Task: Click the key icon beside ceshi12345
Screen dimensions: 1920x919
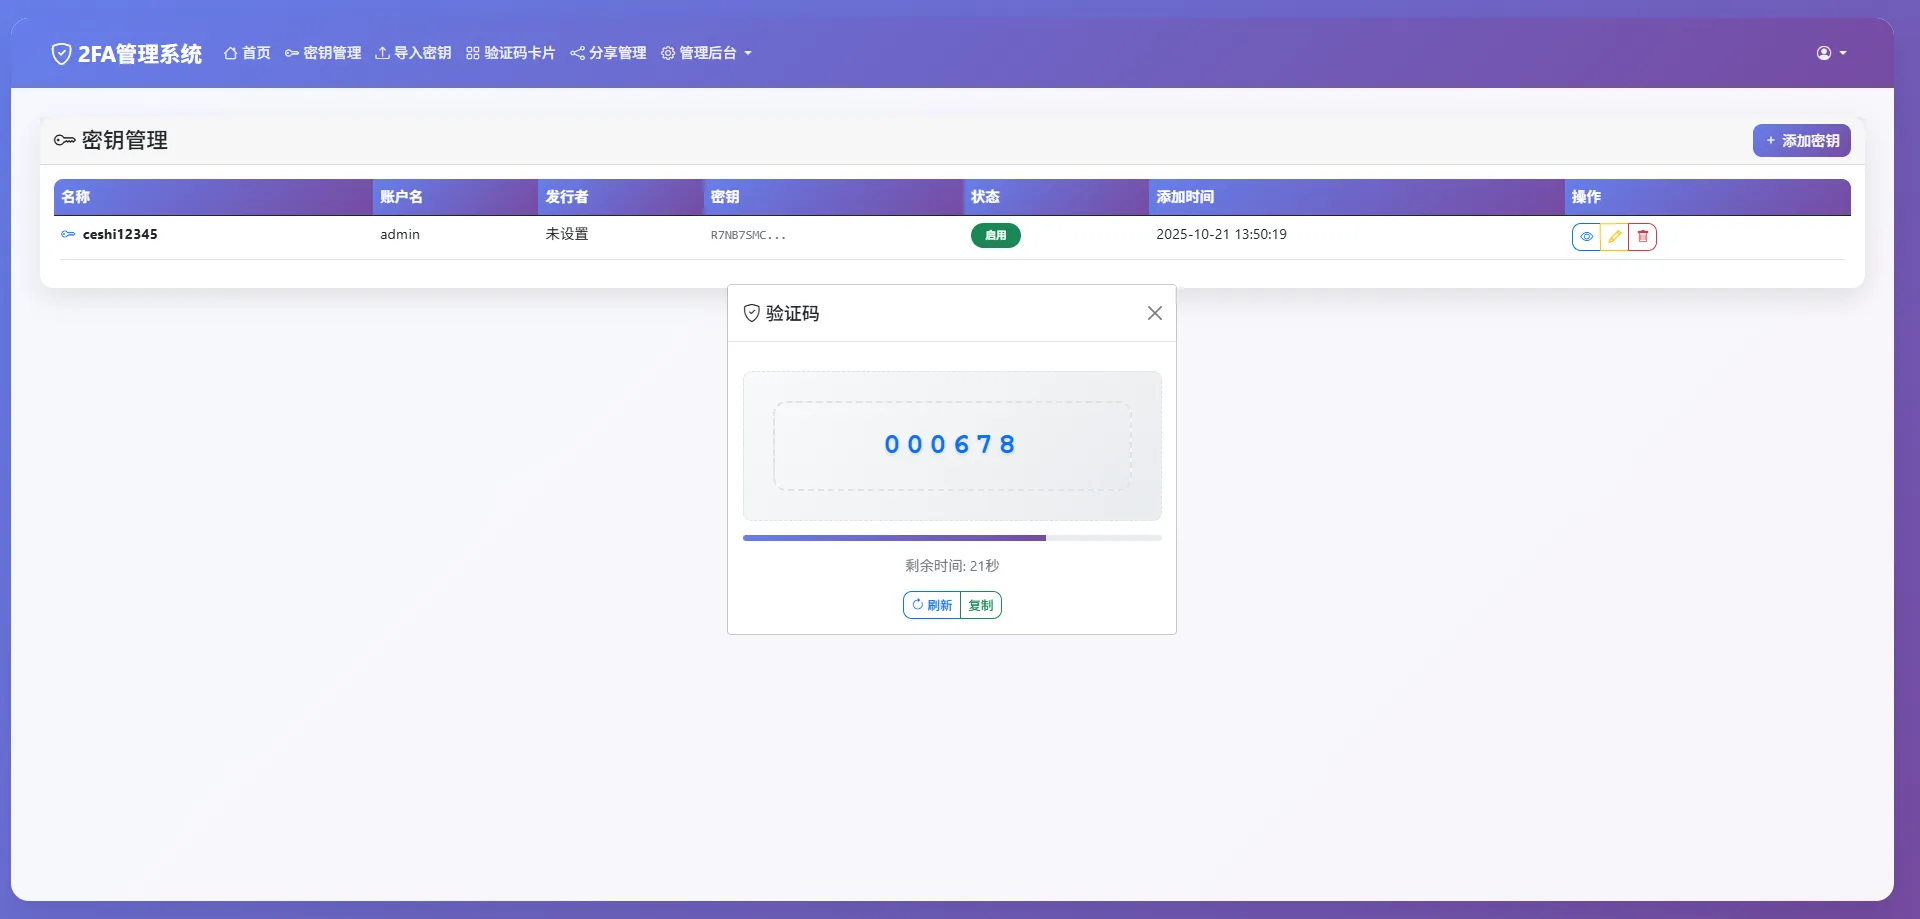Action: click(x=68, y=234)
